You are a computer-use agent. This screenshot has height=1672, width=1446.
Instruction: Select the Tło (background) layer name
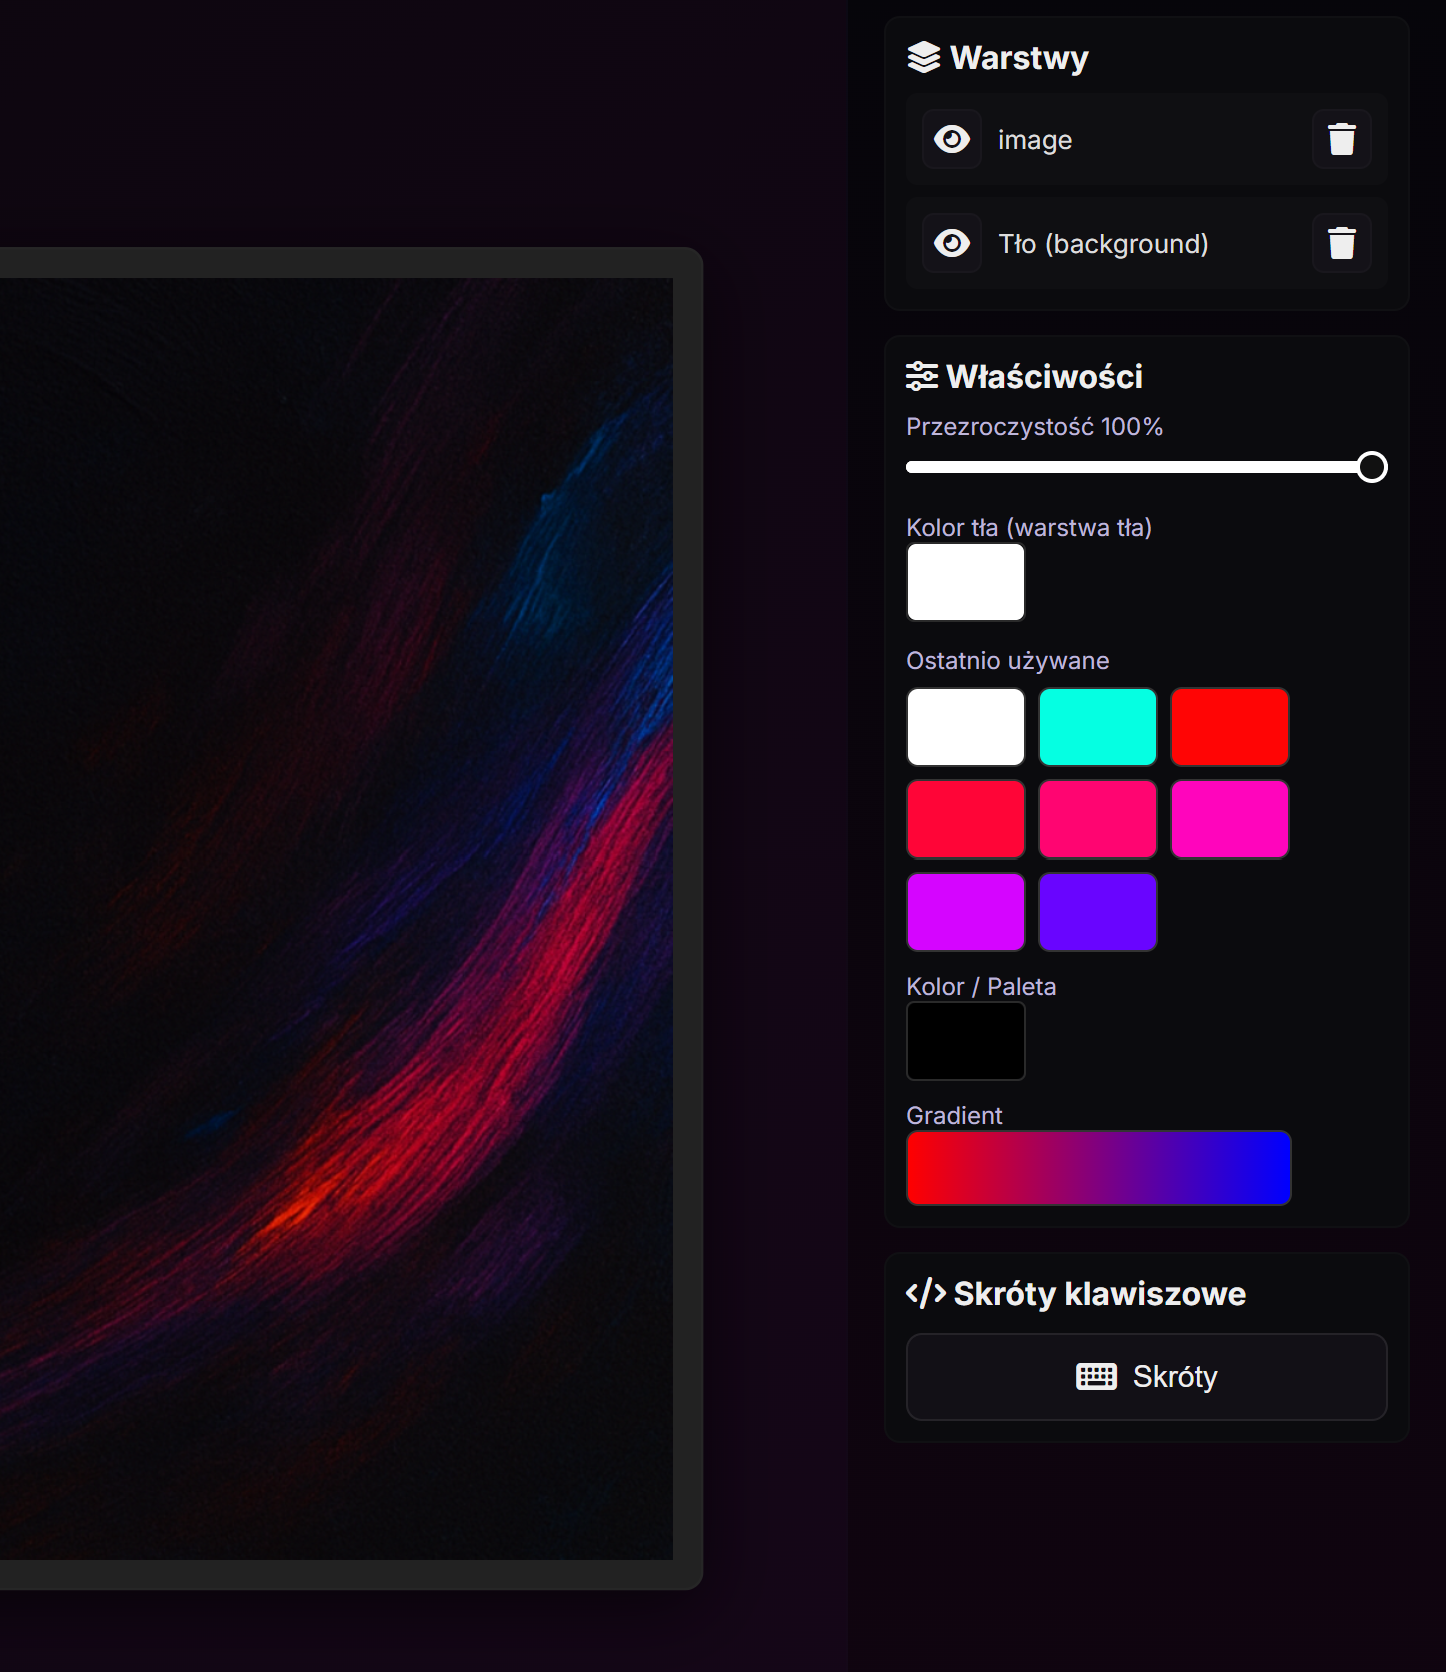click(1103, 244)
